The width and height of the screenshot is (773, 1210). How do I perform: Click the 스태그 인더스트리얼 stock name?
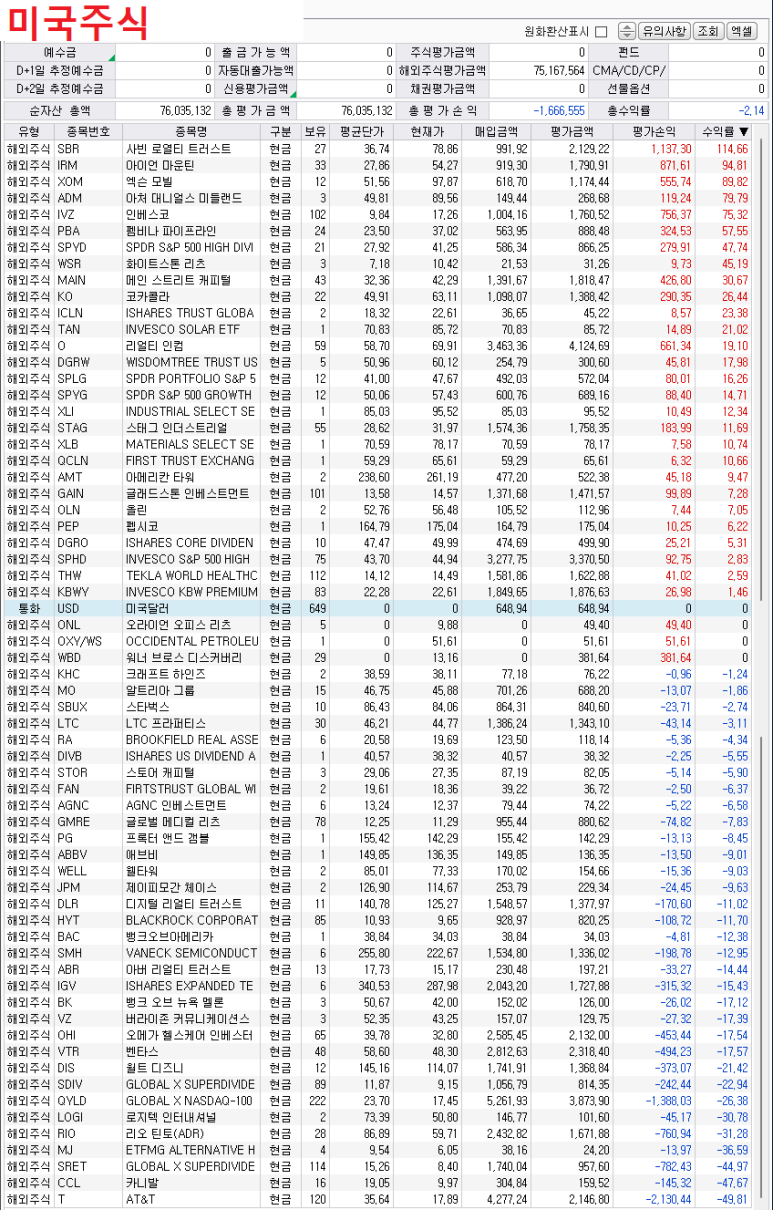click(x=177, y=428)
